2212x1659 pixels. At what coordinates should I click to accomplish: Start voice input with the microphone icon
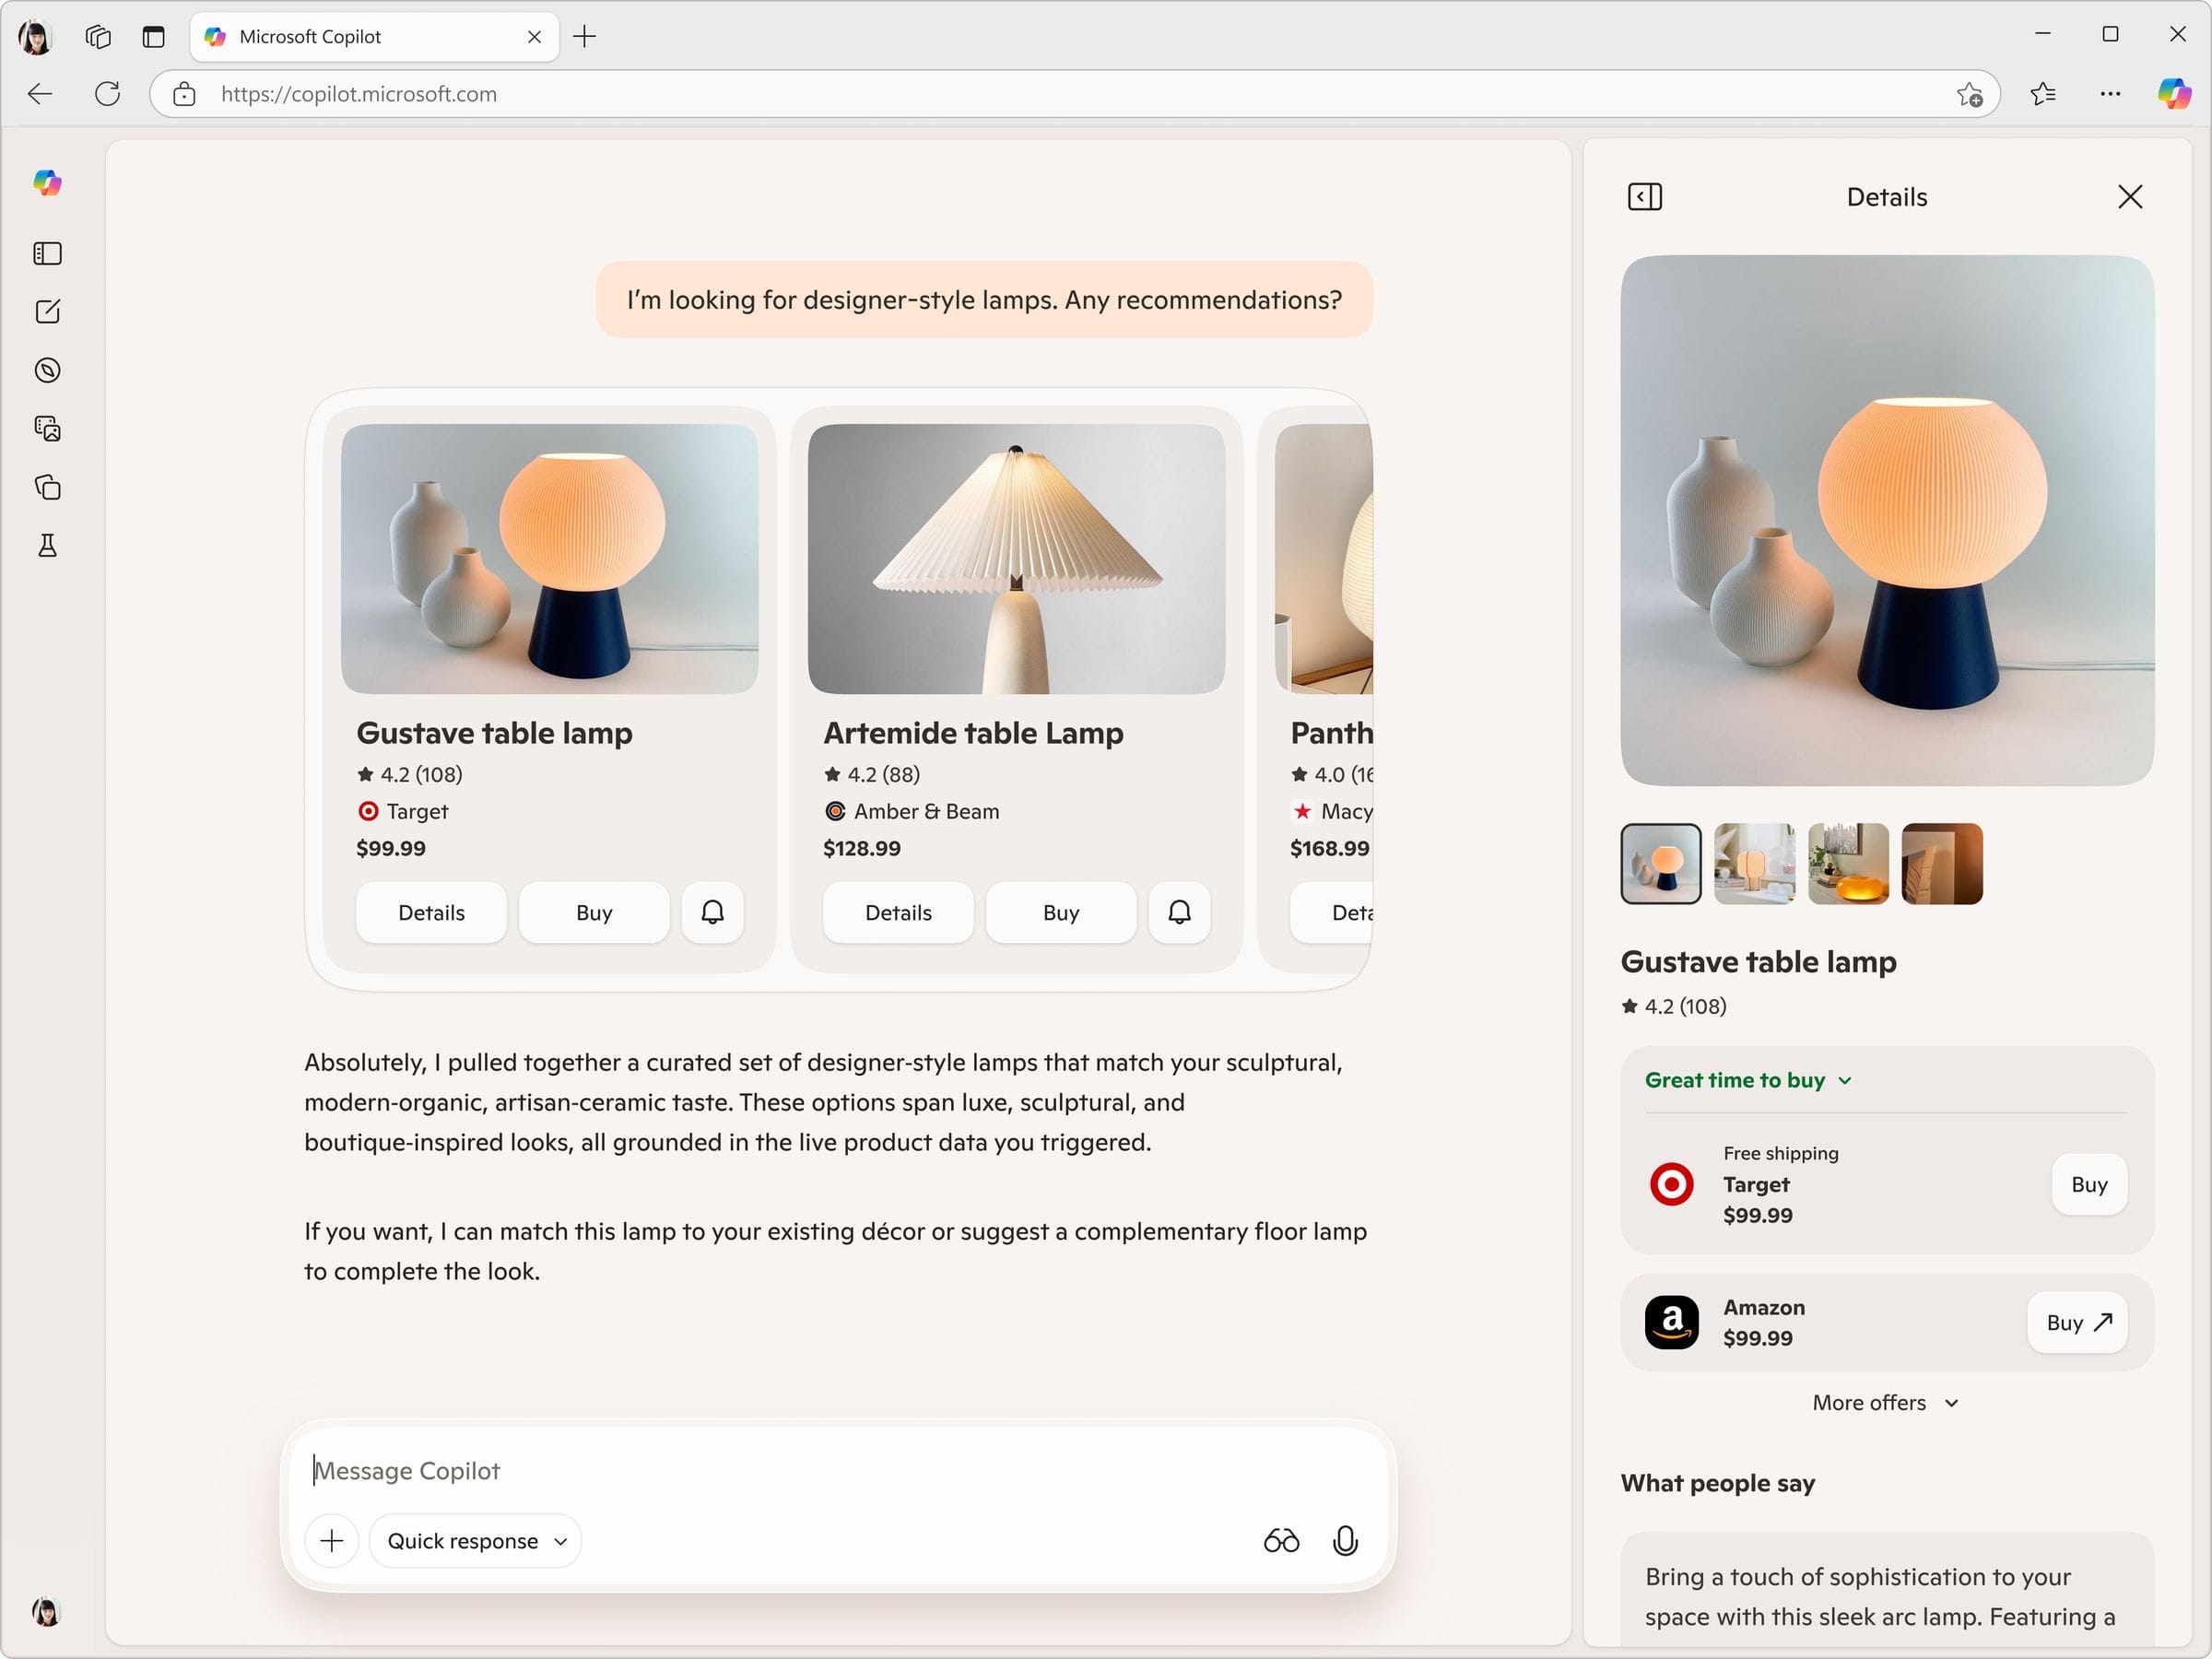1345,1540
